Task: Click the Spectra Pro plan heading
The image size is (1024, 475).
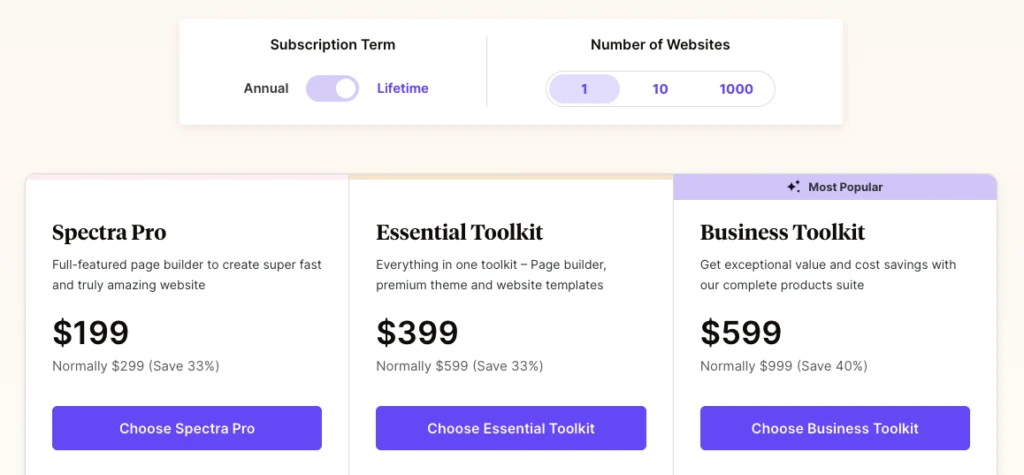Action: pyautogui.click(x=109, y=232)
